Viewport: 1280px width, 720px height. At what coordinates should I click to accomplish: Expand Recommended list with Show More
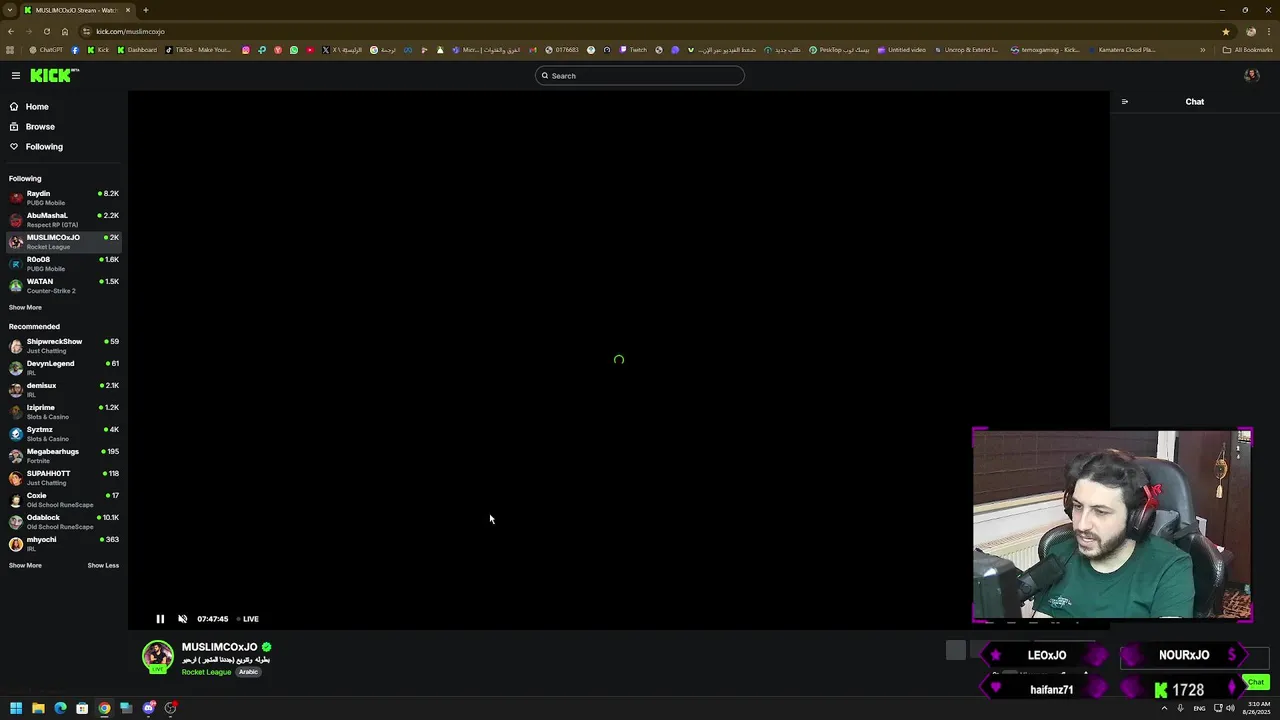[x=25, y=566]
